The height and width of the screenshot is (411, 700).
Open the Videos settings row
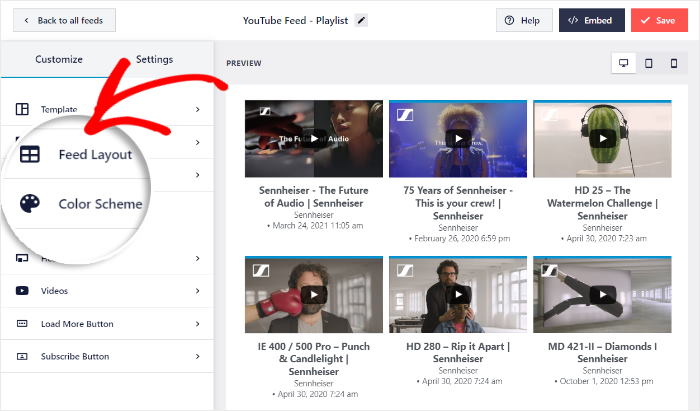click(x=107, y=291)
